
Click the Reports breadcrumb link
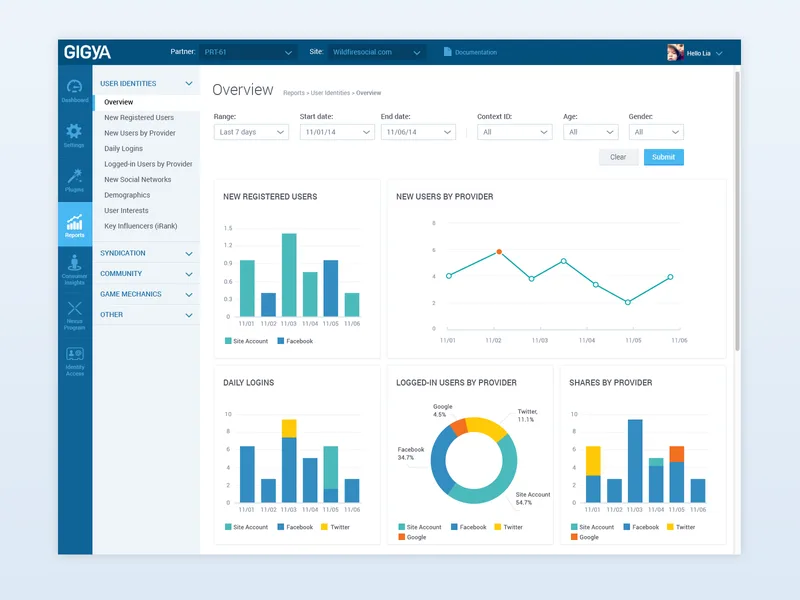click(293, 93)
